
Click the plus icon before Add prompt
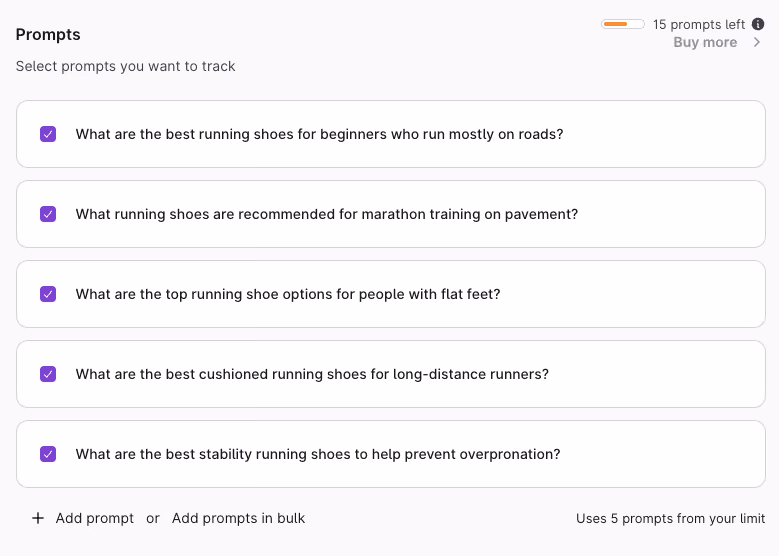pyautogui.click(x=38, y=518)
